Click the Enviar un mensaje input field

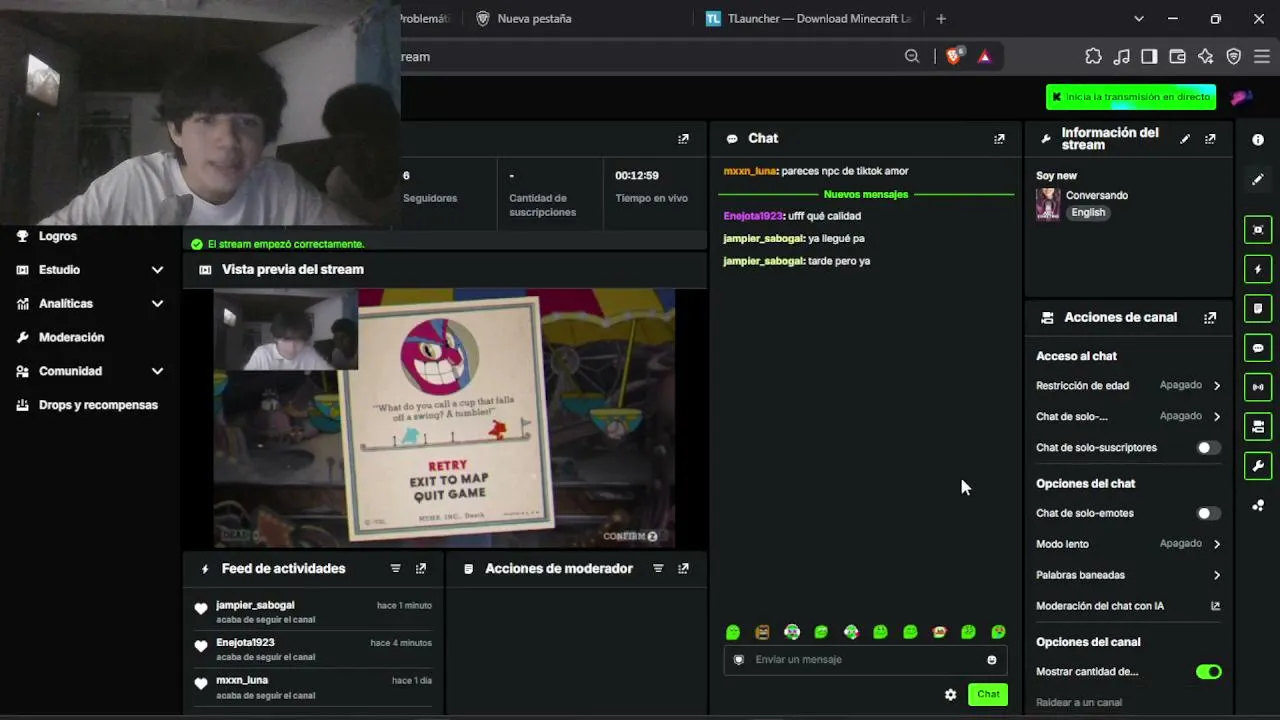(866, 660)
